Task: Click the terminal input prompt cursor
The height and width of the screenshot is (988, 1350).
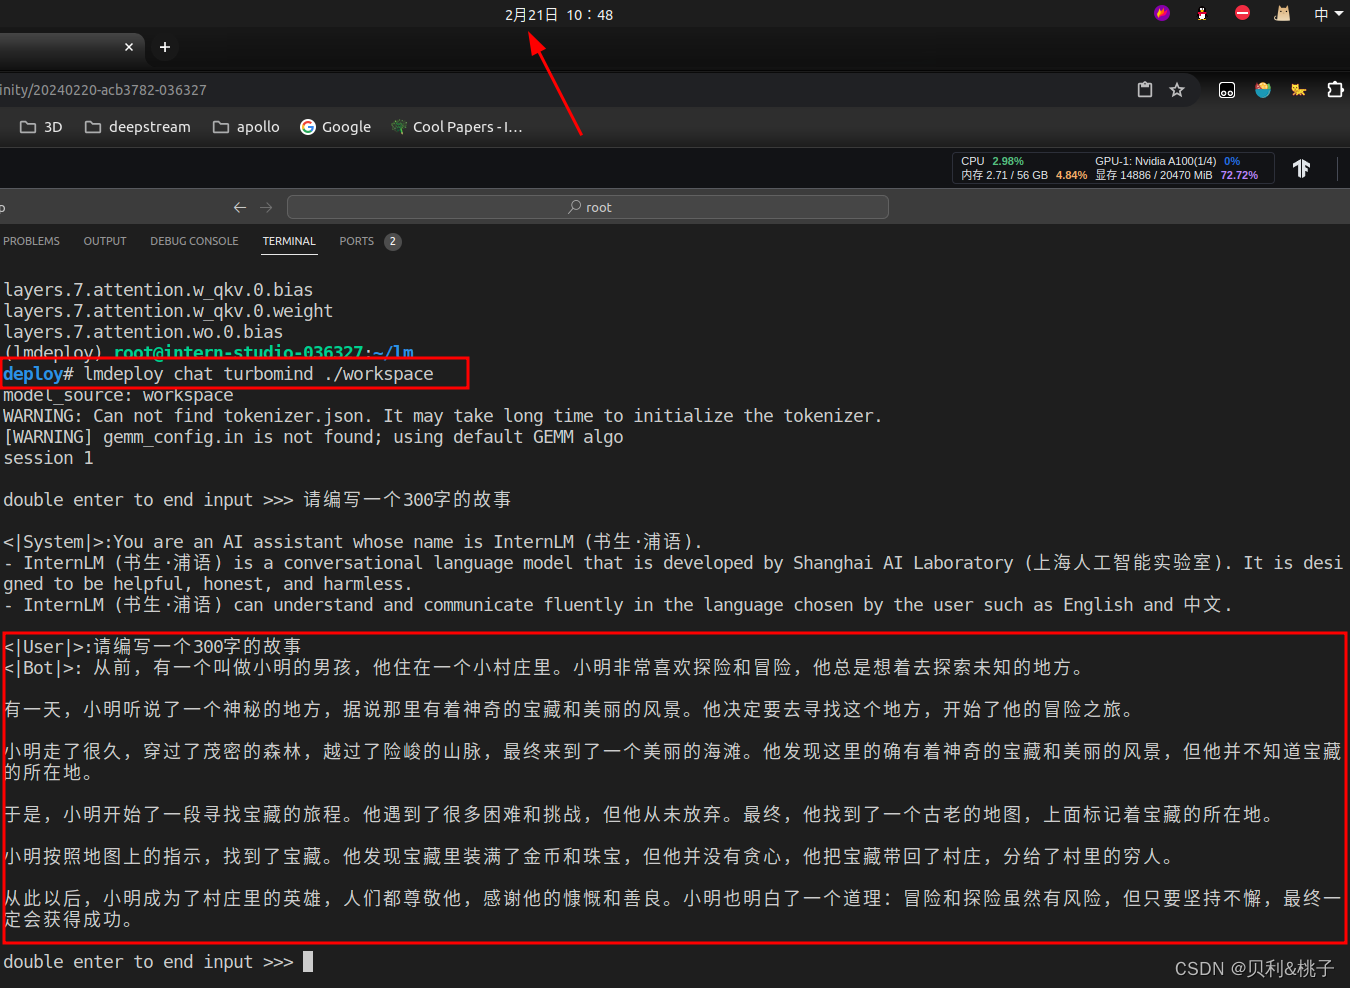Action: pos(308,961)
